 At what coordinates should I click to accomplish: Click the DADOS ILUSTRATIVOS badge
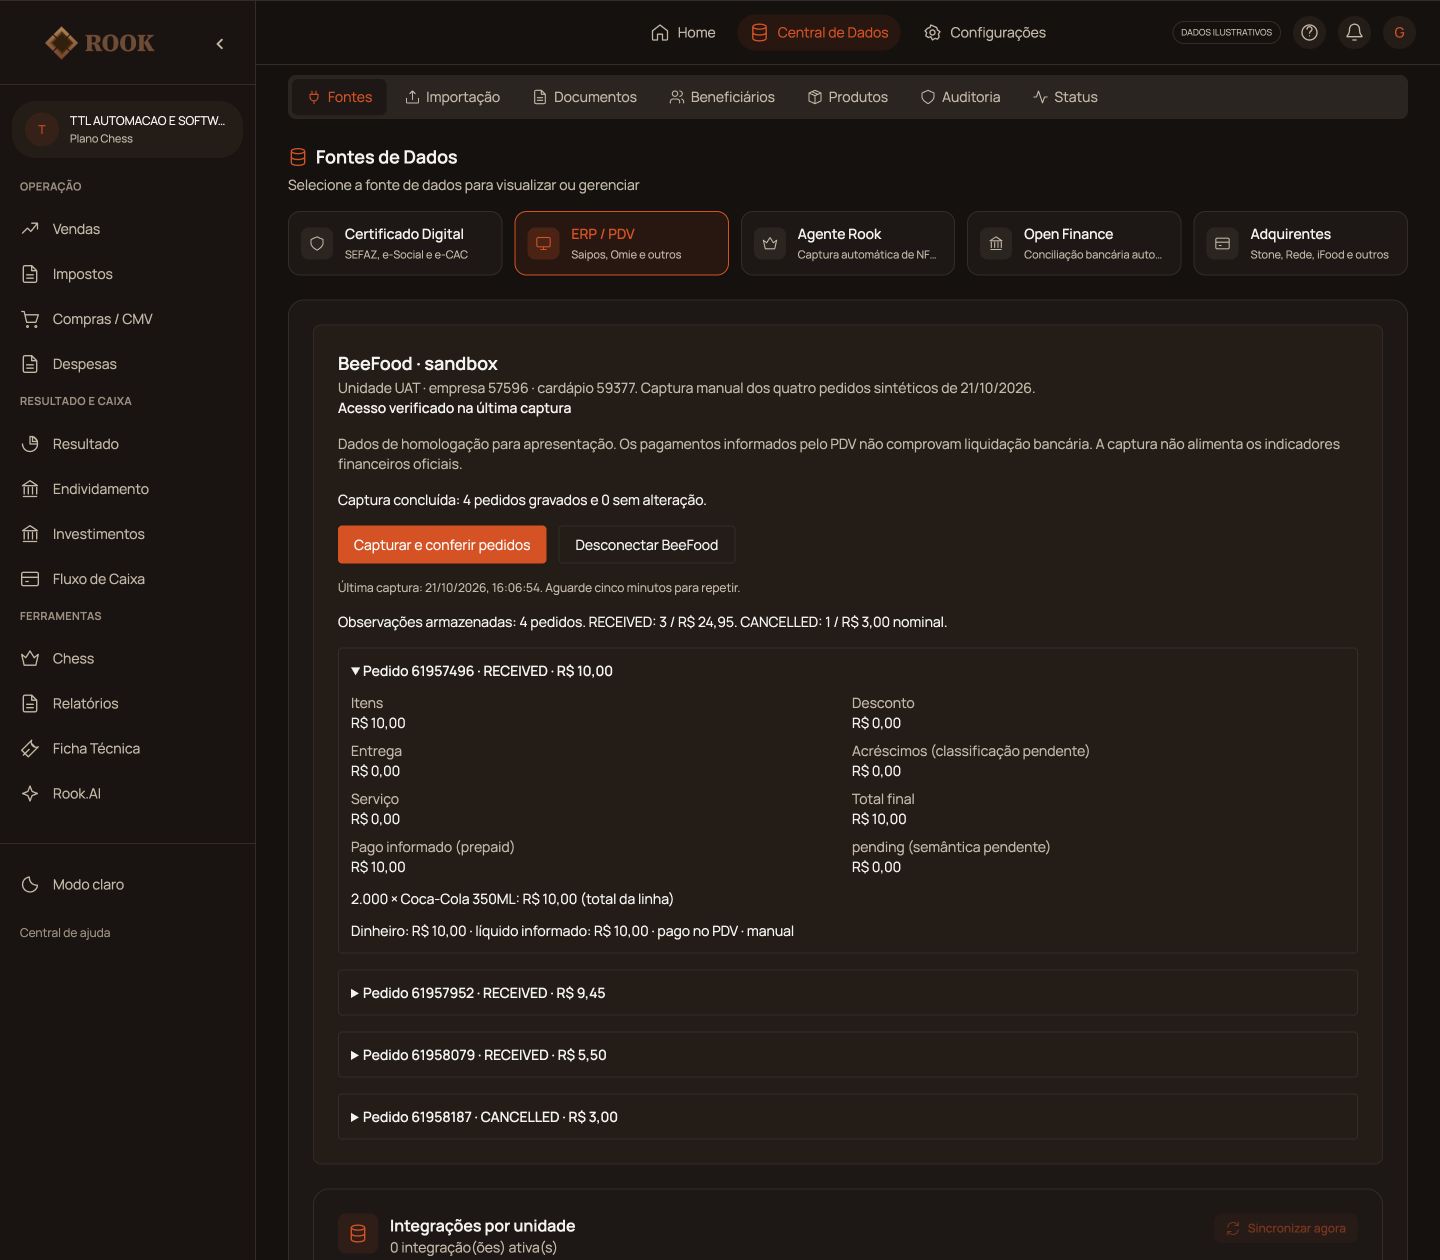pos(1226,32)
